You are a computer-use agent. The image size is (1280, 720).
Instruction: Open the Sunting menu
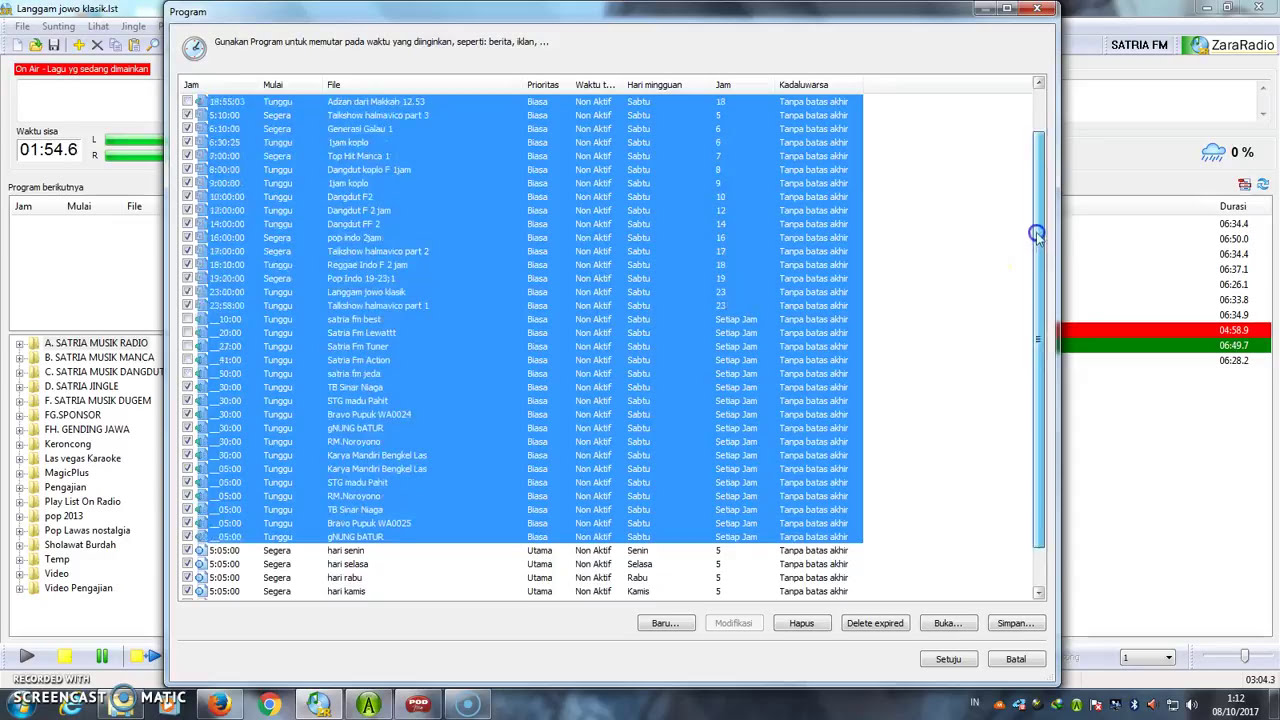59,26
